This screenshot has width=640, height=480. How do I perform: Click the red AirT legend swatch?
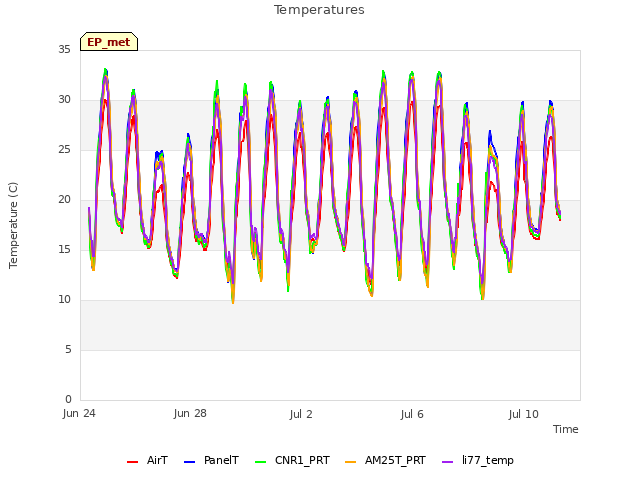132,462
